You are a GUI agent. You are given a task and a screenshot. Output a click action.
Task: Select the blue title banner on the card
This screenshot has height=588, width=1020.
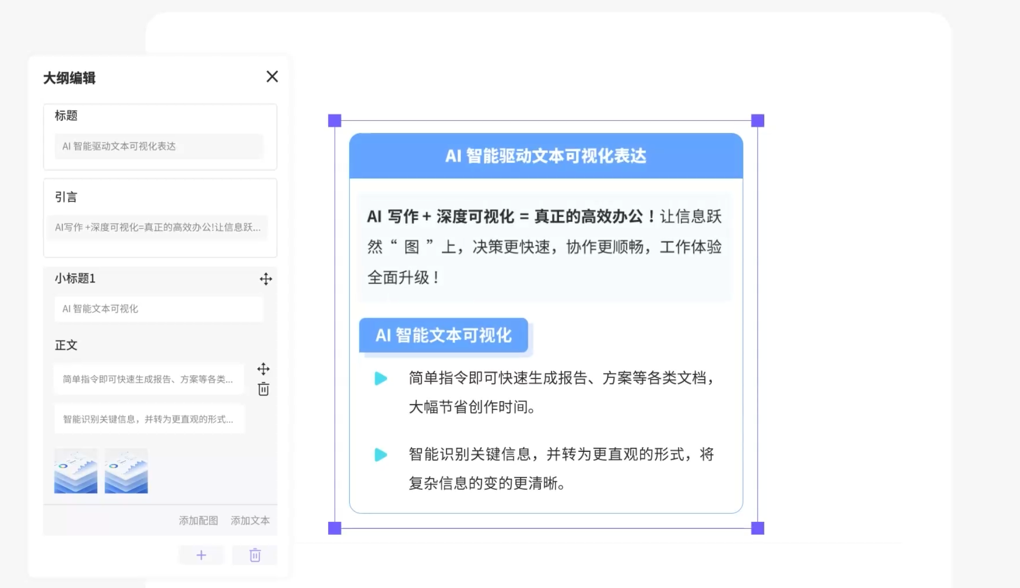point(546,156)
